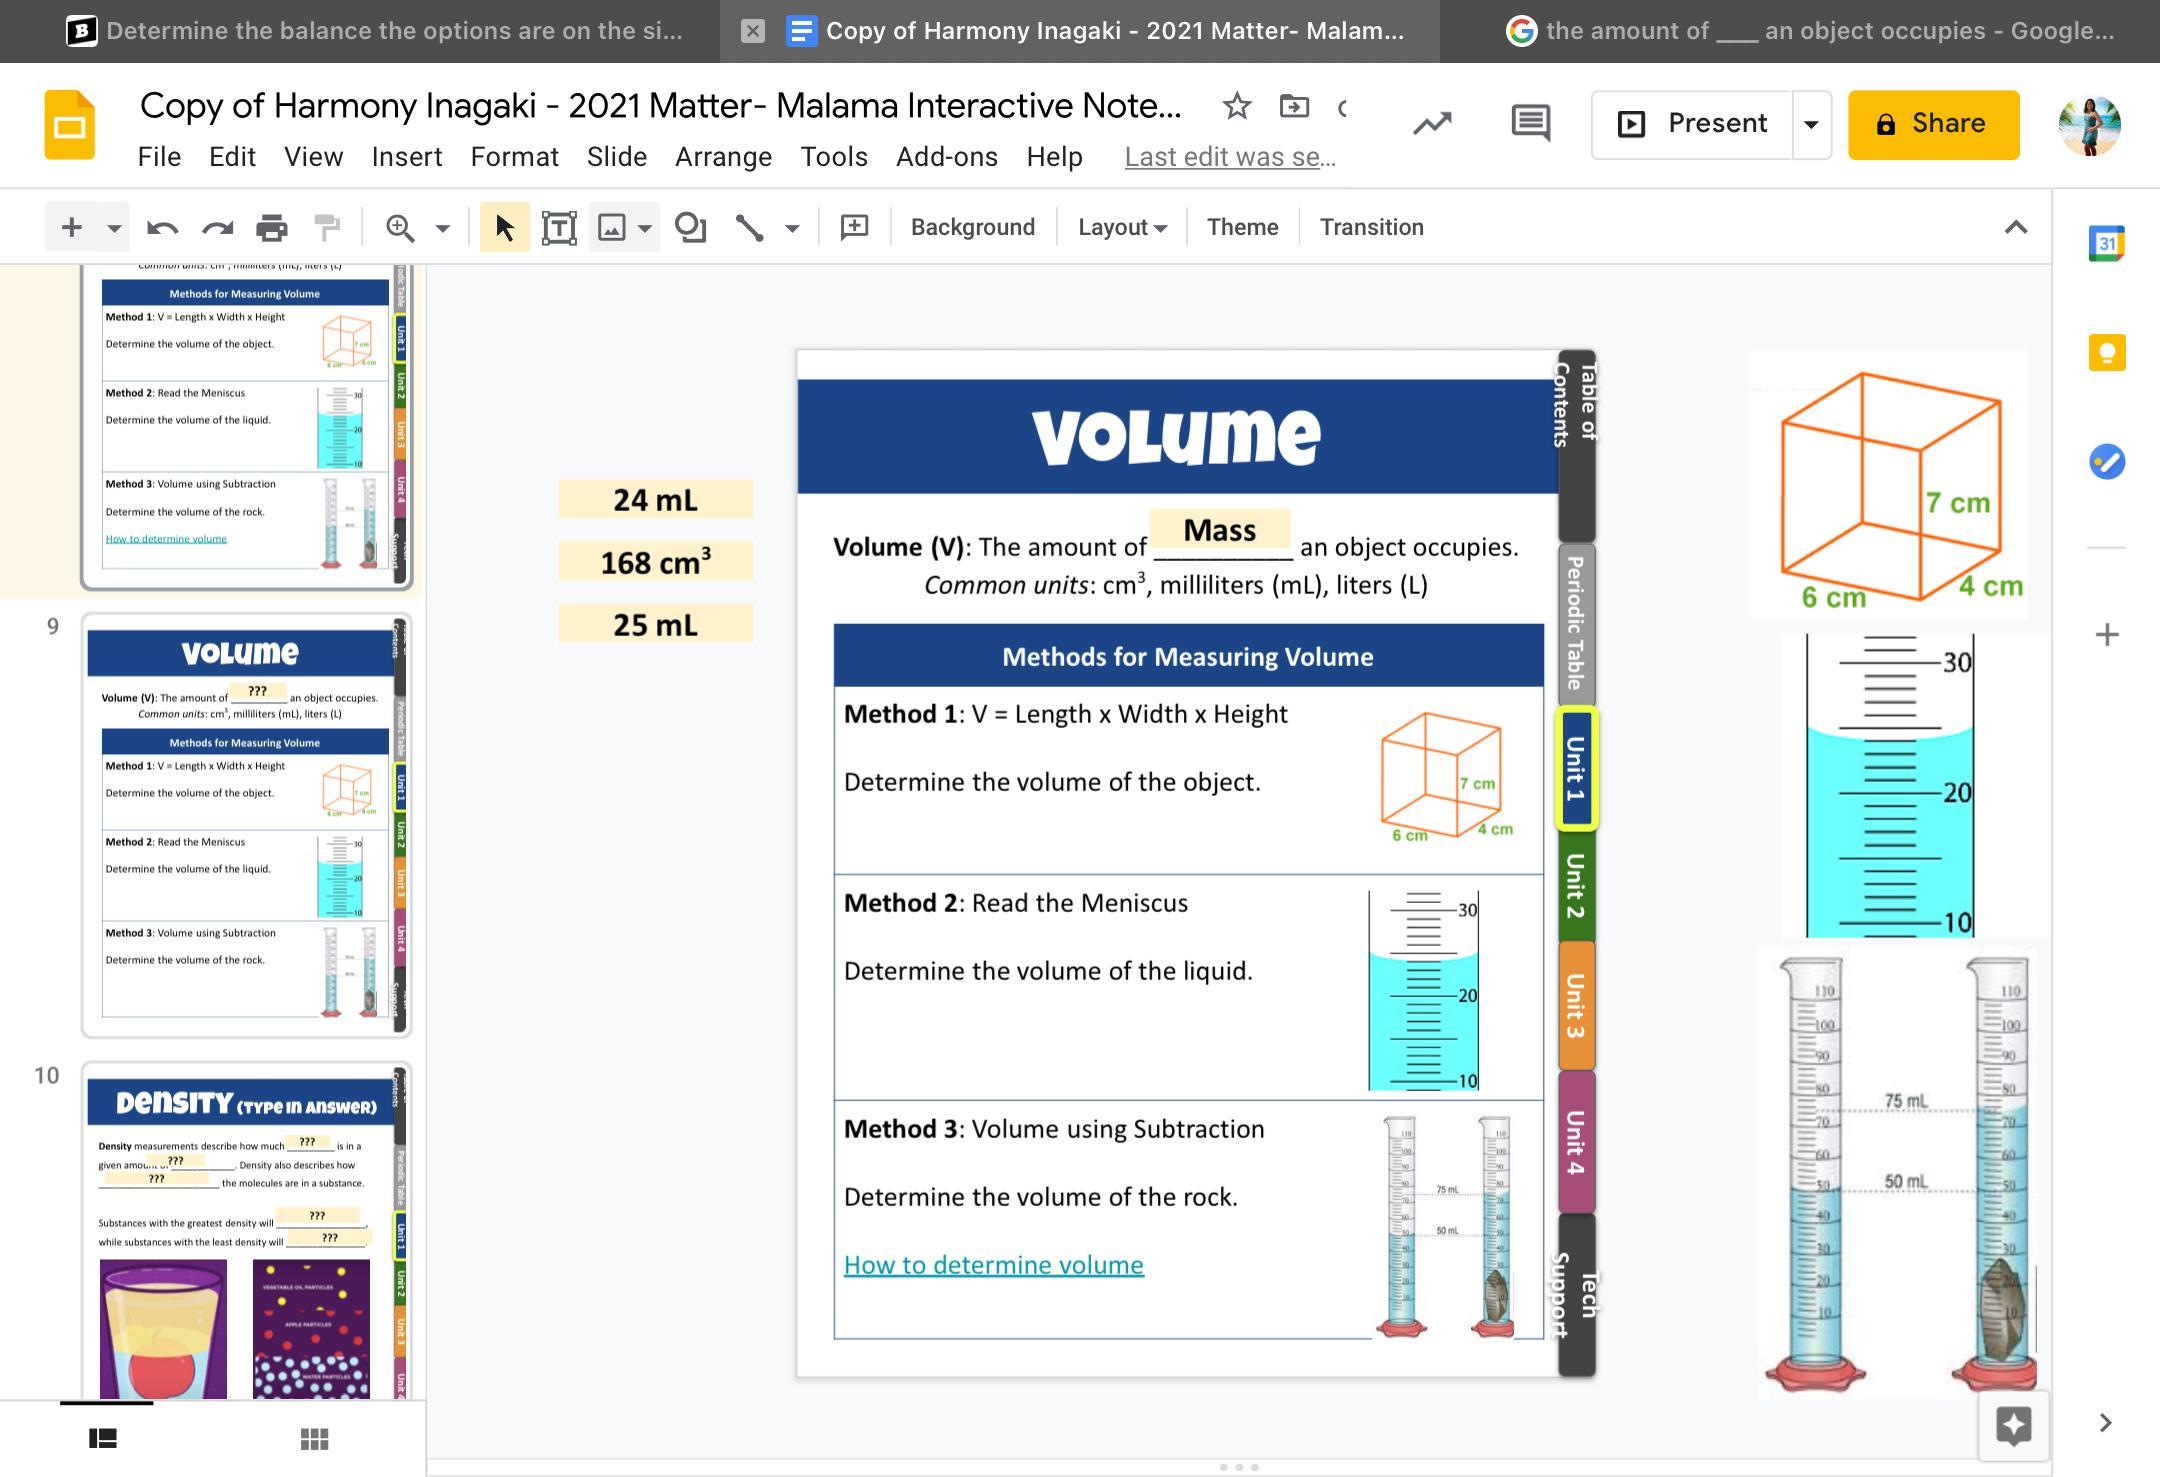Open Google Keep in side panel
Screen dimensions: 2160x1477
pyautogui.click(x=2106, y=353)
